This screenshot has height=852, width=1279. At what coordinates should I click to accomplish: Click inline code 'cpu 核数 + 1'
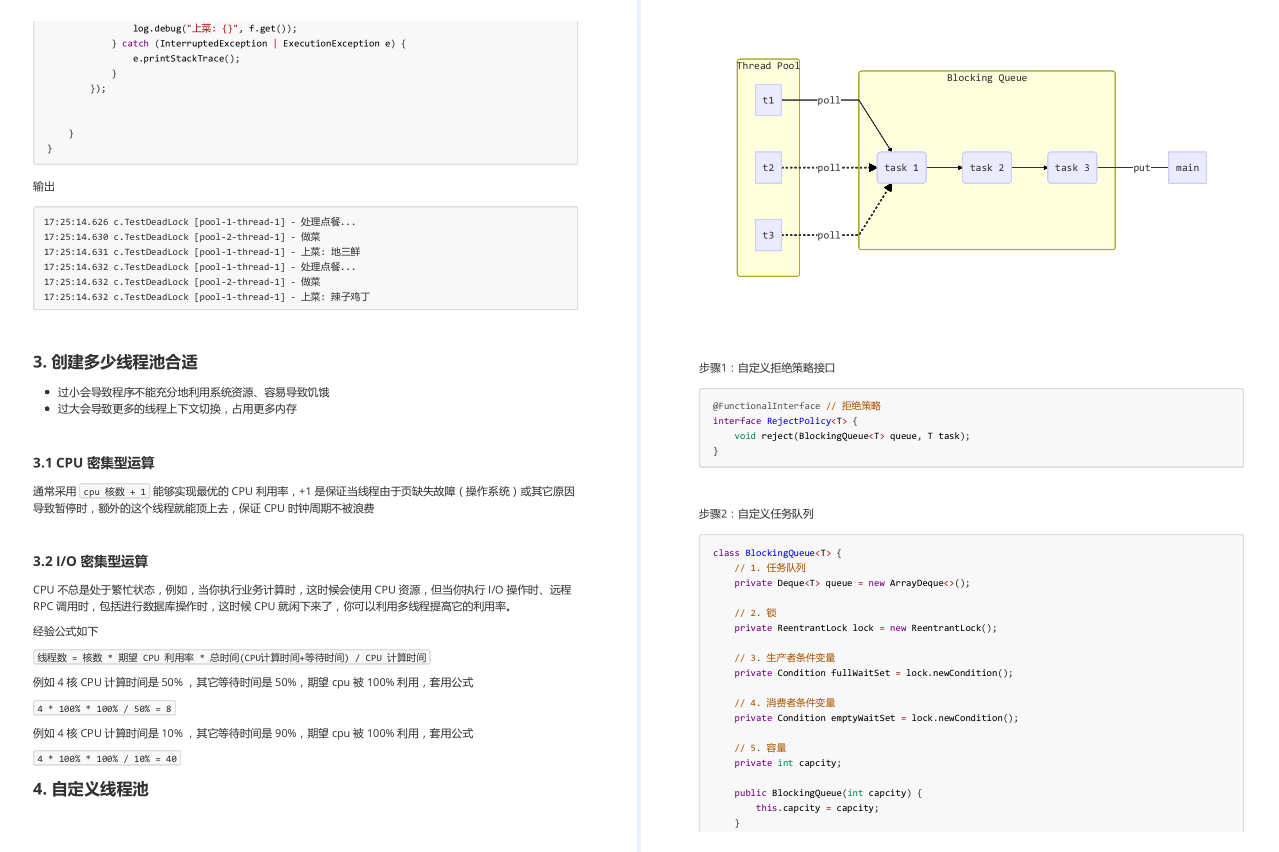pyautogui.click(x=115, y=492)
